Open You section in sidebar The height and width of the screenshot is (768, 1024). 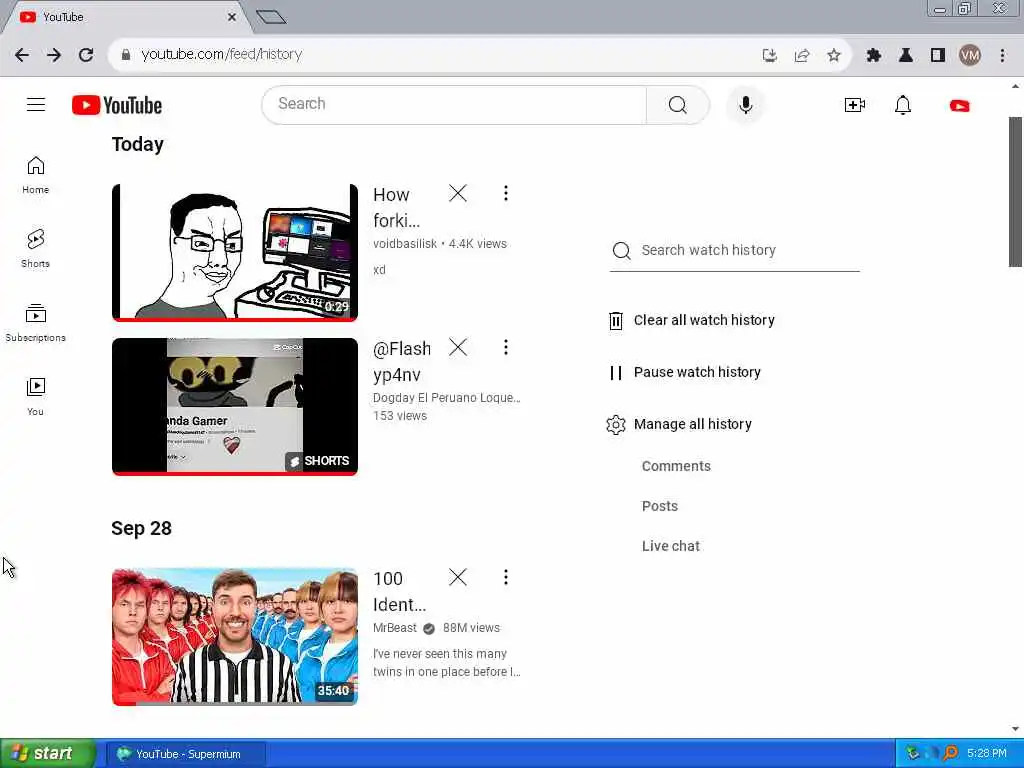click(x=35, y=396)
